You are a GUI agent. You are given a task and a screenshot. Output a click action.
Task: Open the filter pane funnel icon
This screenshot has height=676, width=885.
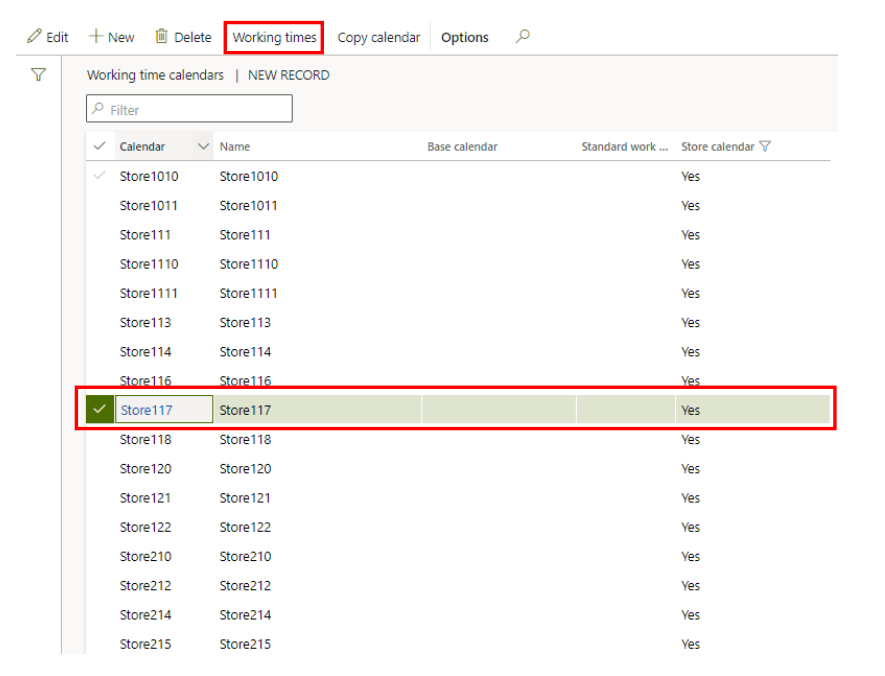pyautogui.click(x=38, y=75)
